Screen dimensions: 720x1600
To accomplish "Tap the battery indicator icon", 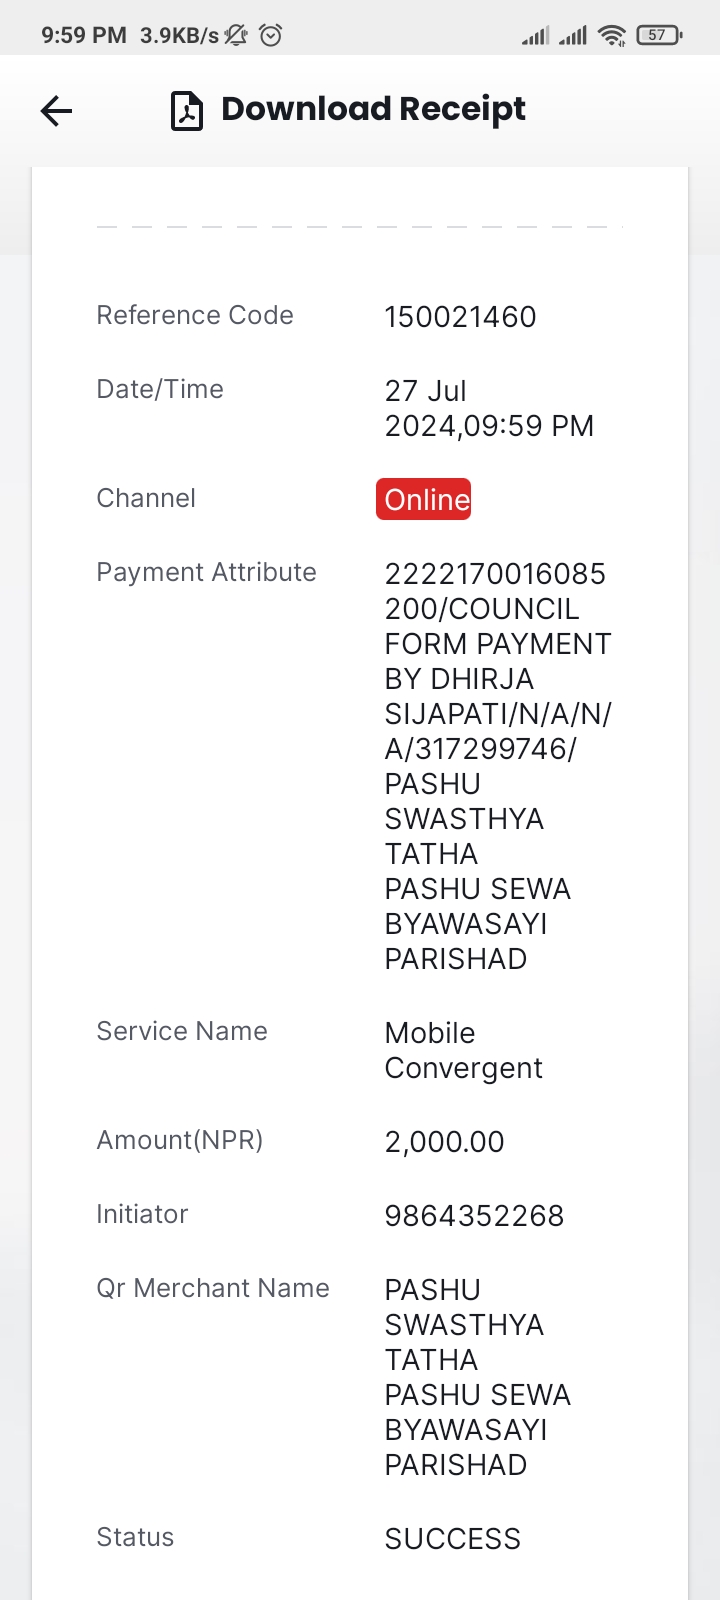I will (659, 35).
